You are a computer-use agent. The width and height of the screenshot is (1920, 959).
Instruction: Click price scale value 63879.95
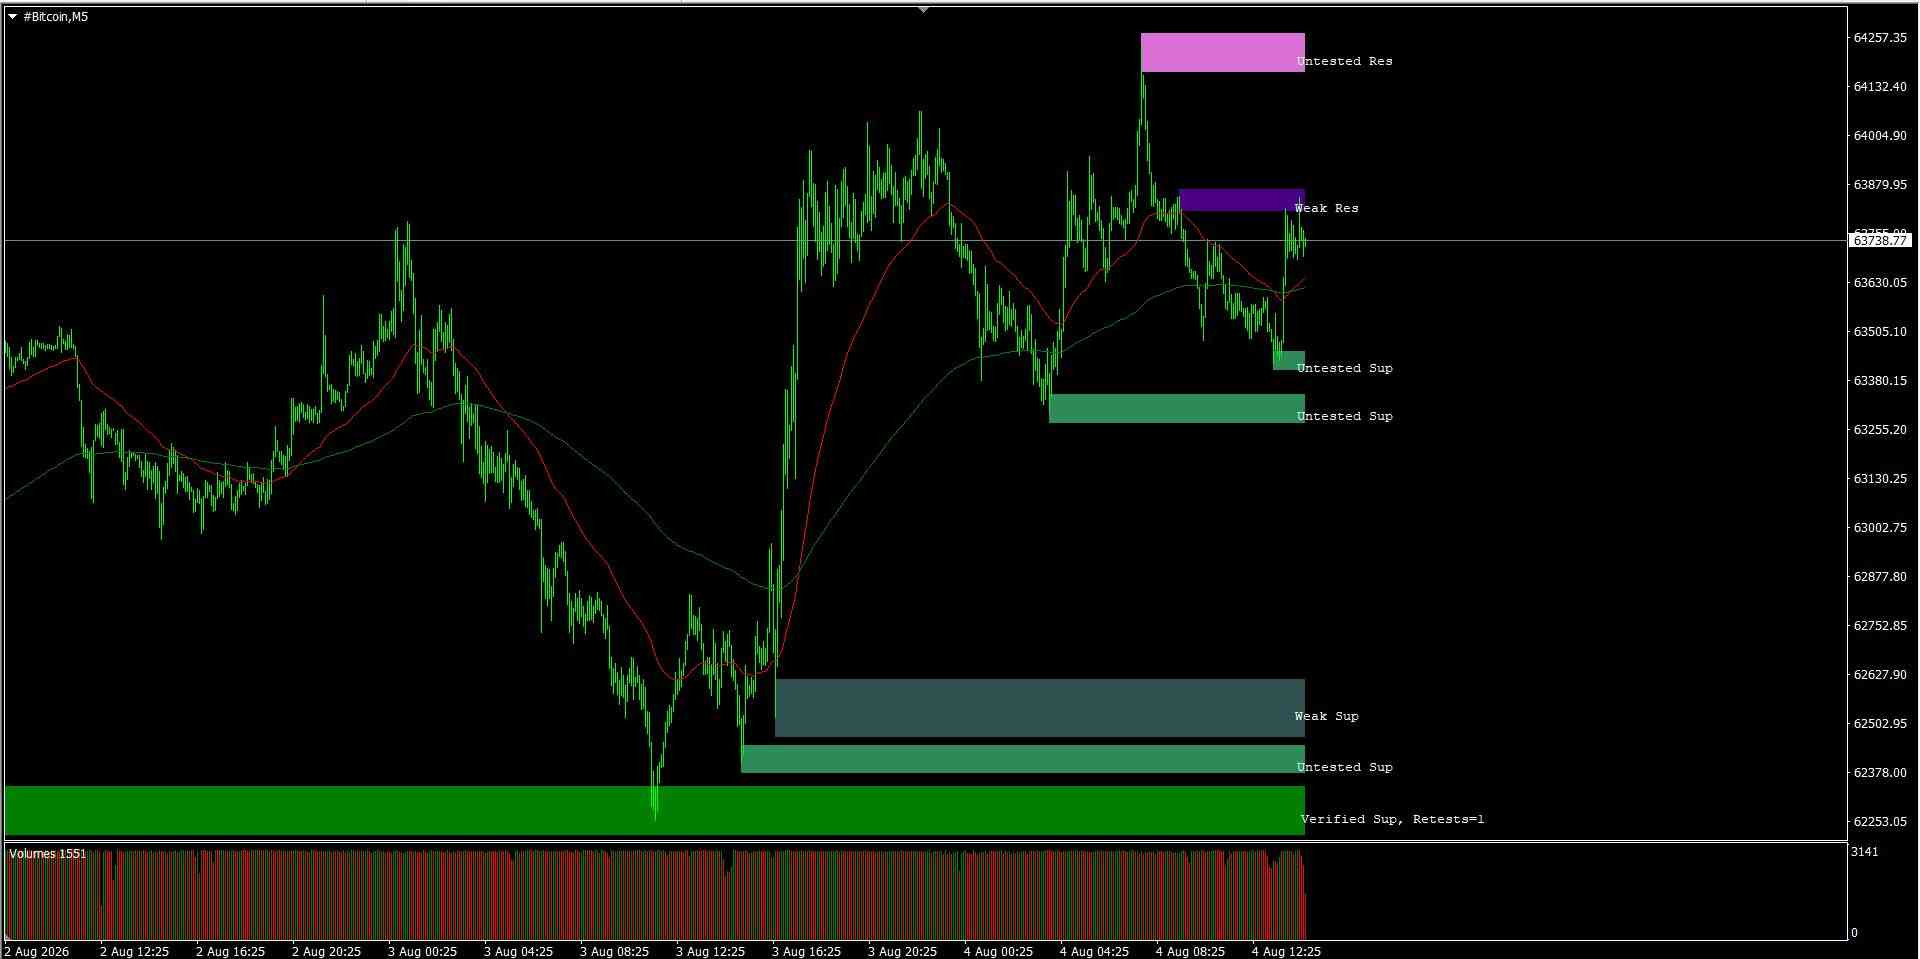[1880, 185]
